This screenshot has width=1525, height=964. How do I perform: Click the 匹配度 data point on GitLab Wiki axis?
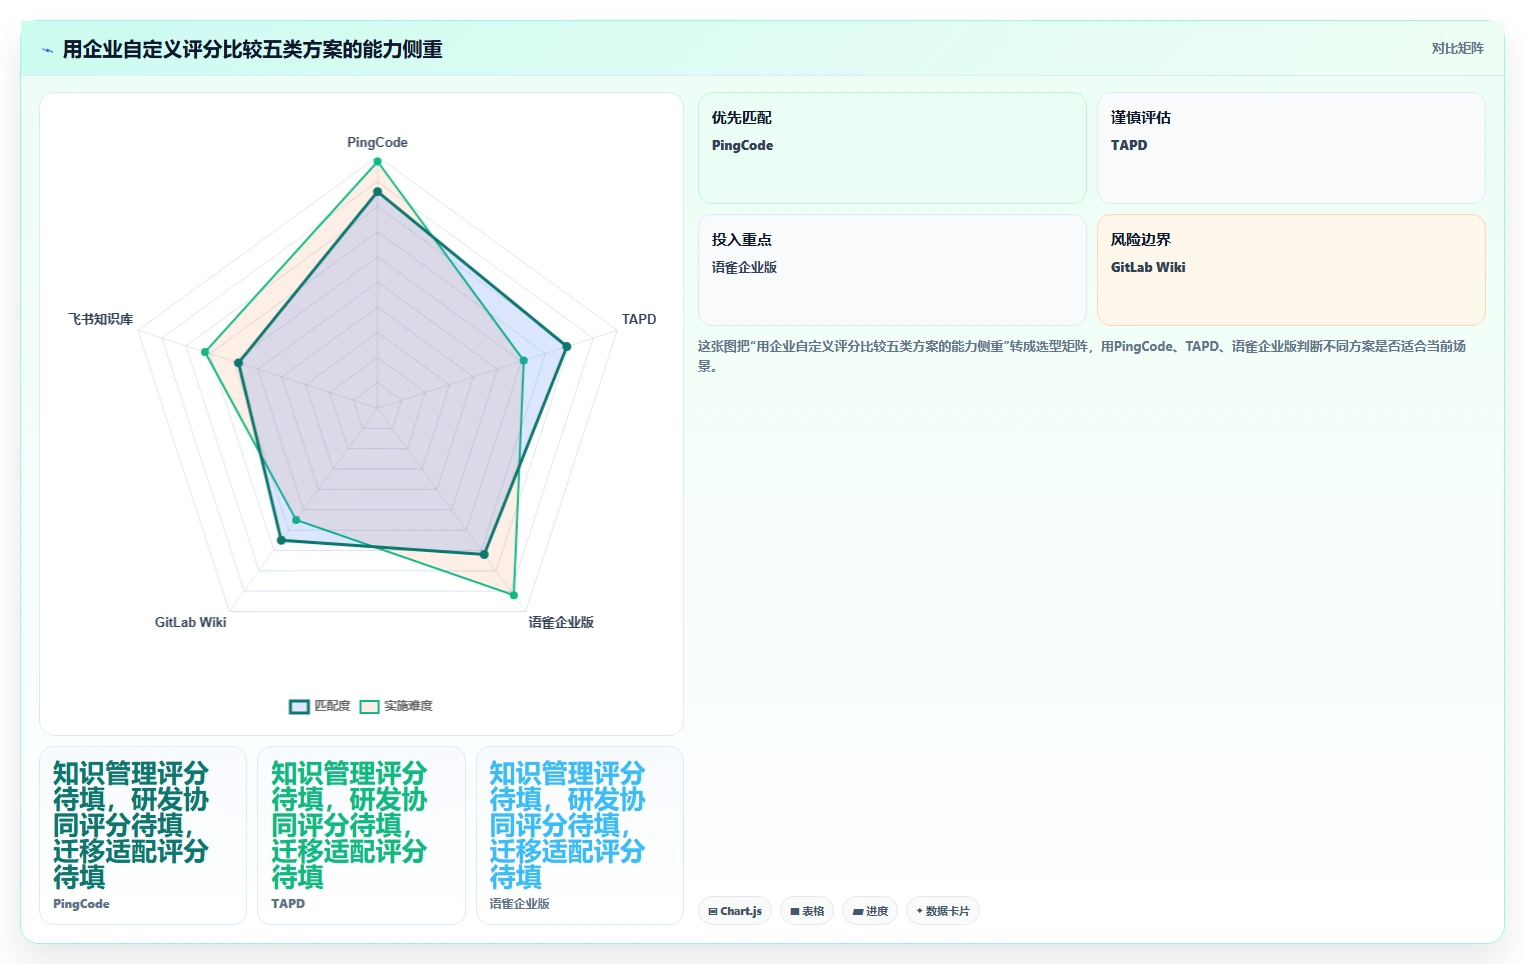click(x=281, y=540)
